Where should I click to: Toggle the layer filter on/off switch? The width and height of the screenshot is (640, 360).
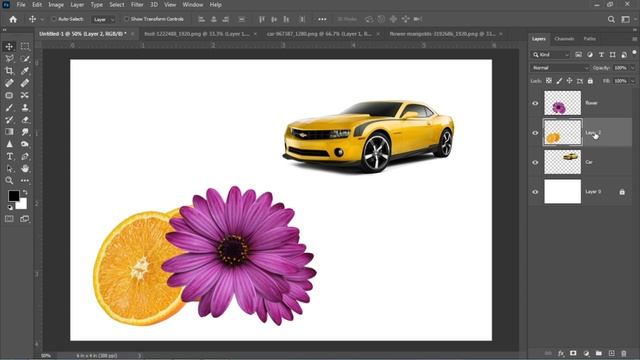click(x=634, y=53)
